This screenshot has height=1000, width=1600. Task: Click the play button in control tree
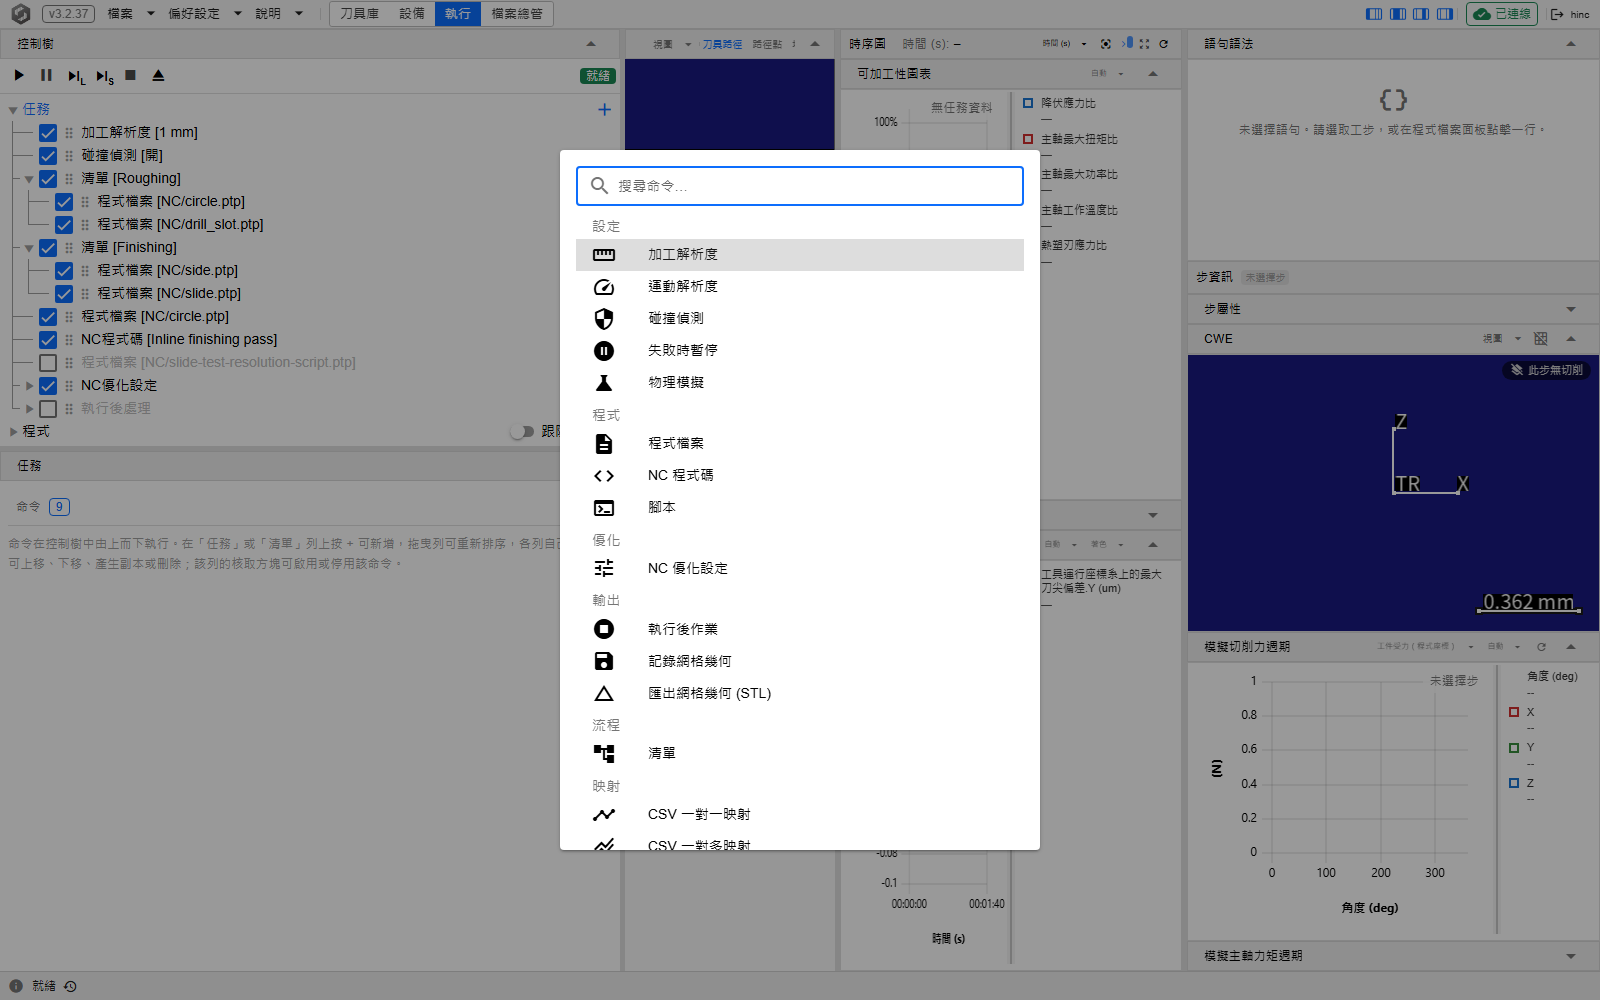click(19, 75)
